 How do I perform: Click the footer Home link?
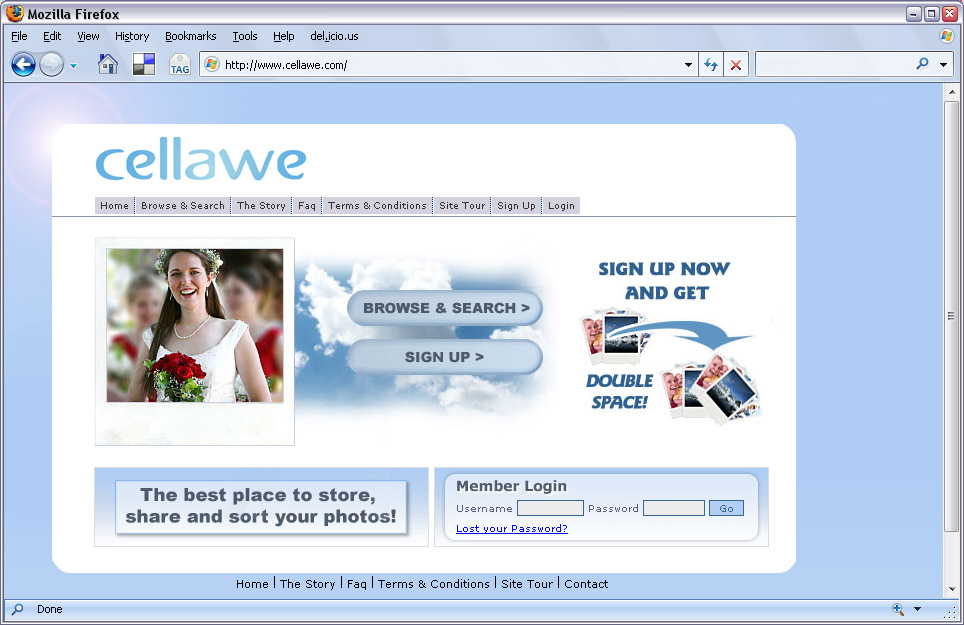click(252, 584)
